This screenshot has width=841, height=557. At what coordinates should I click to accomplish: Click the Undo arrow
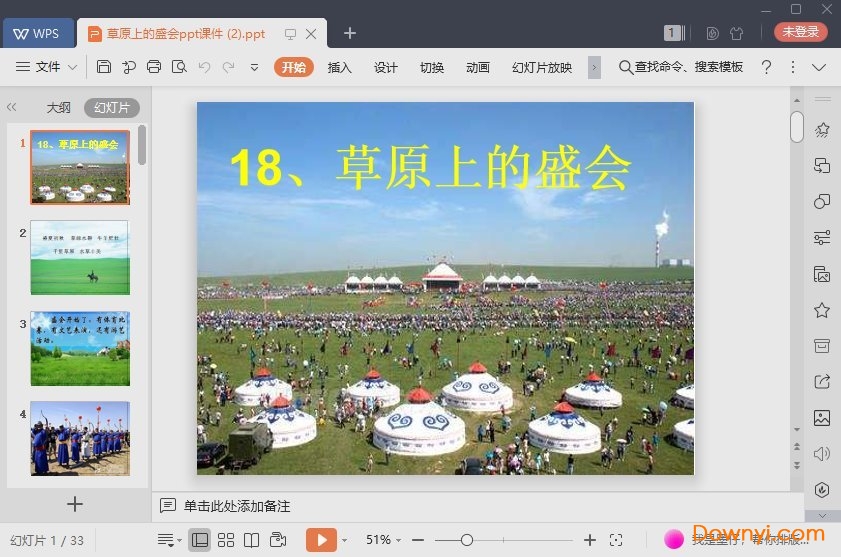pos(204,67)
